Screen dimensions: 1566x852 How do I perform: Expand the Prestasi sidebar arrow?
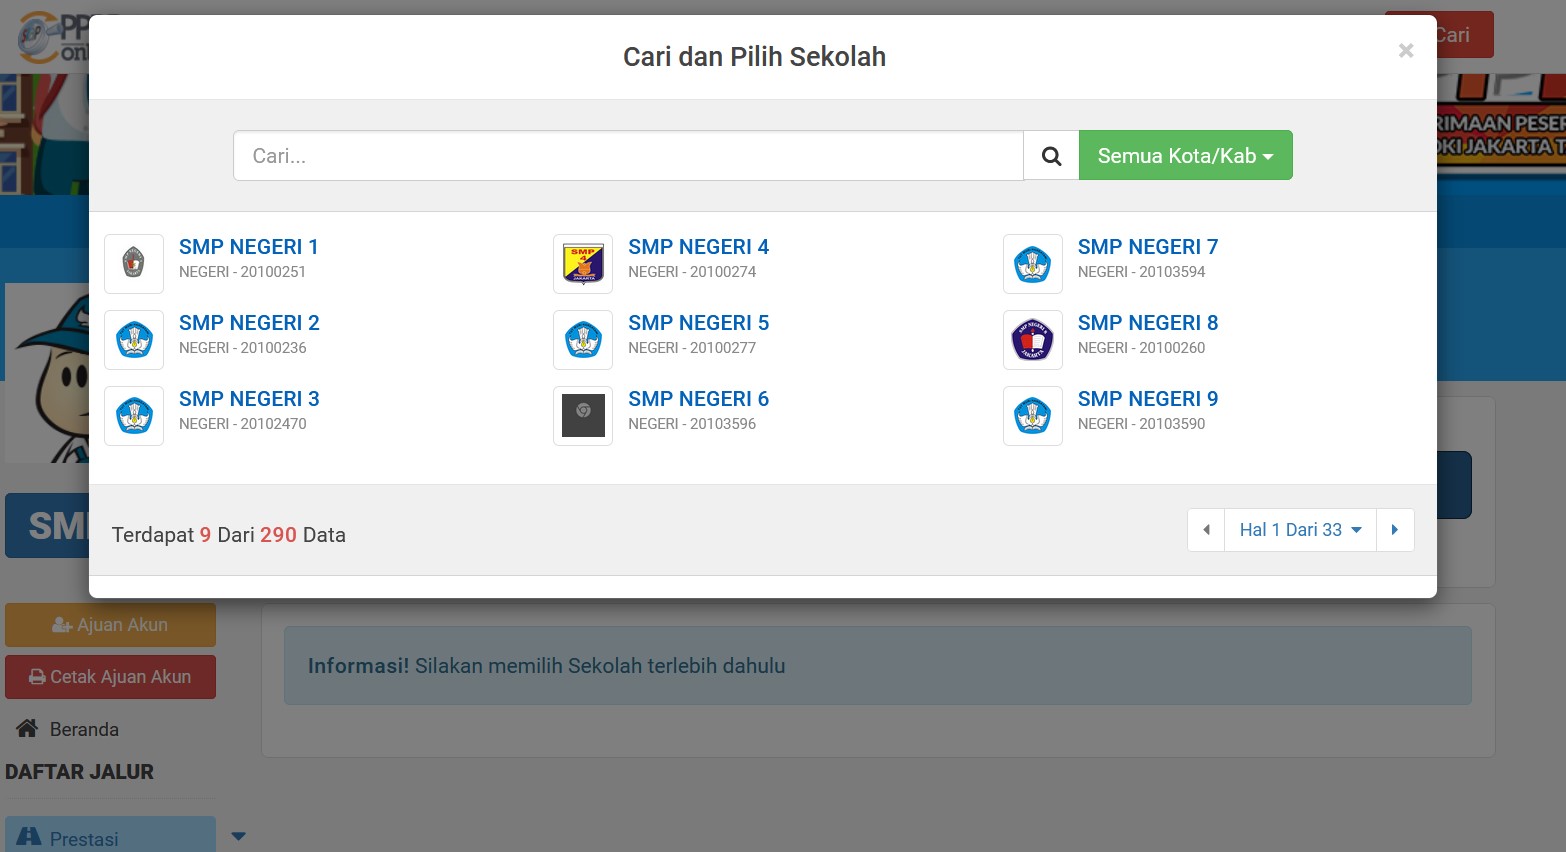tap(238, 837)
